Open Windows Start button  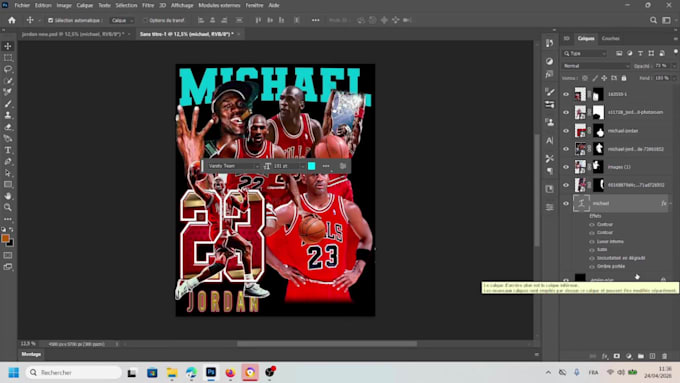13,373
